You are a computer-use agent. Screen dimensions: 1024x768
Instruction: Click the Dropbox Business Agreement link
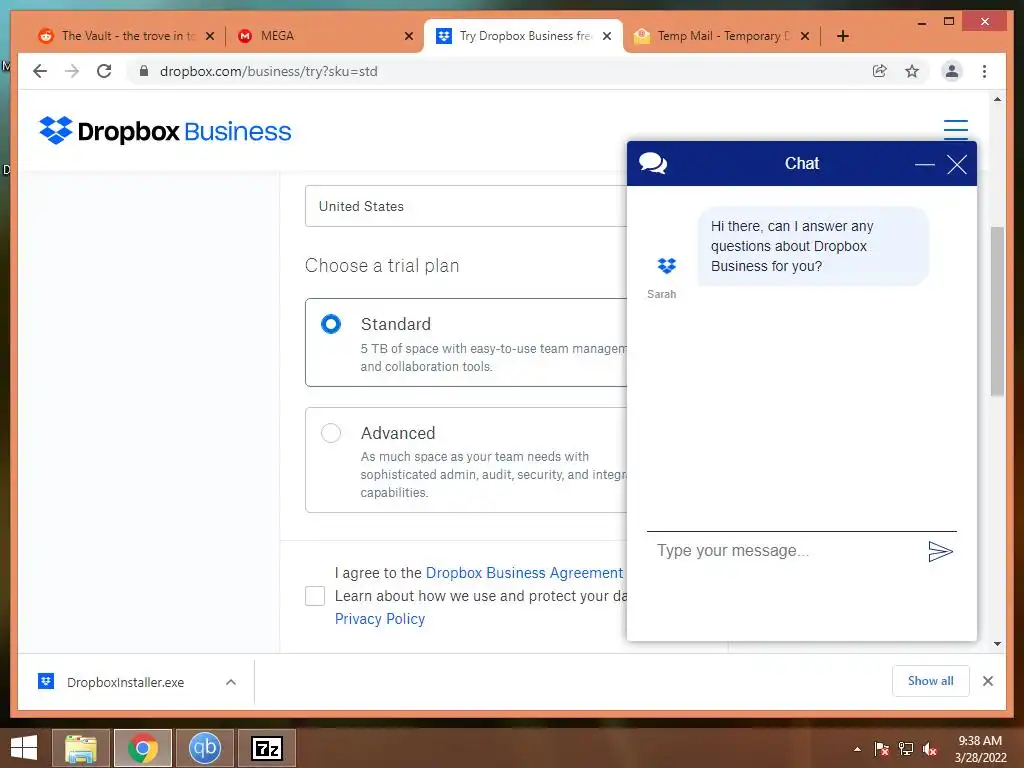coord(524,573)
